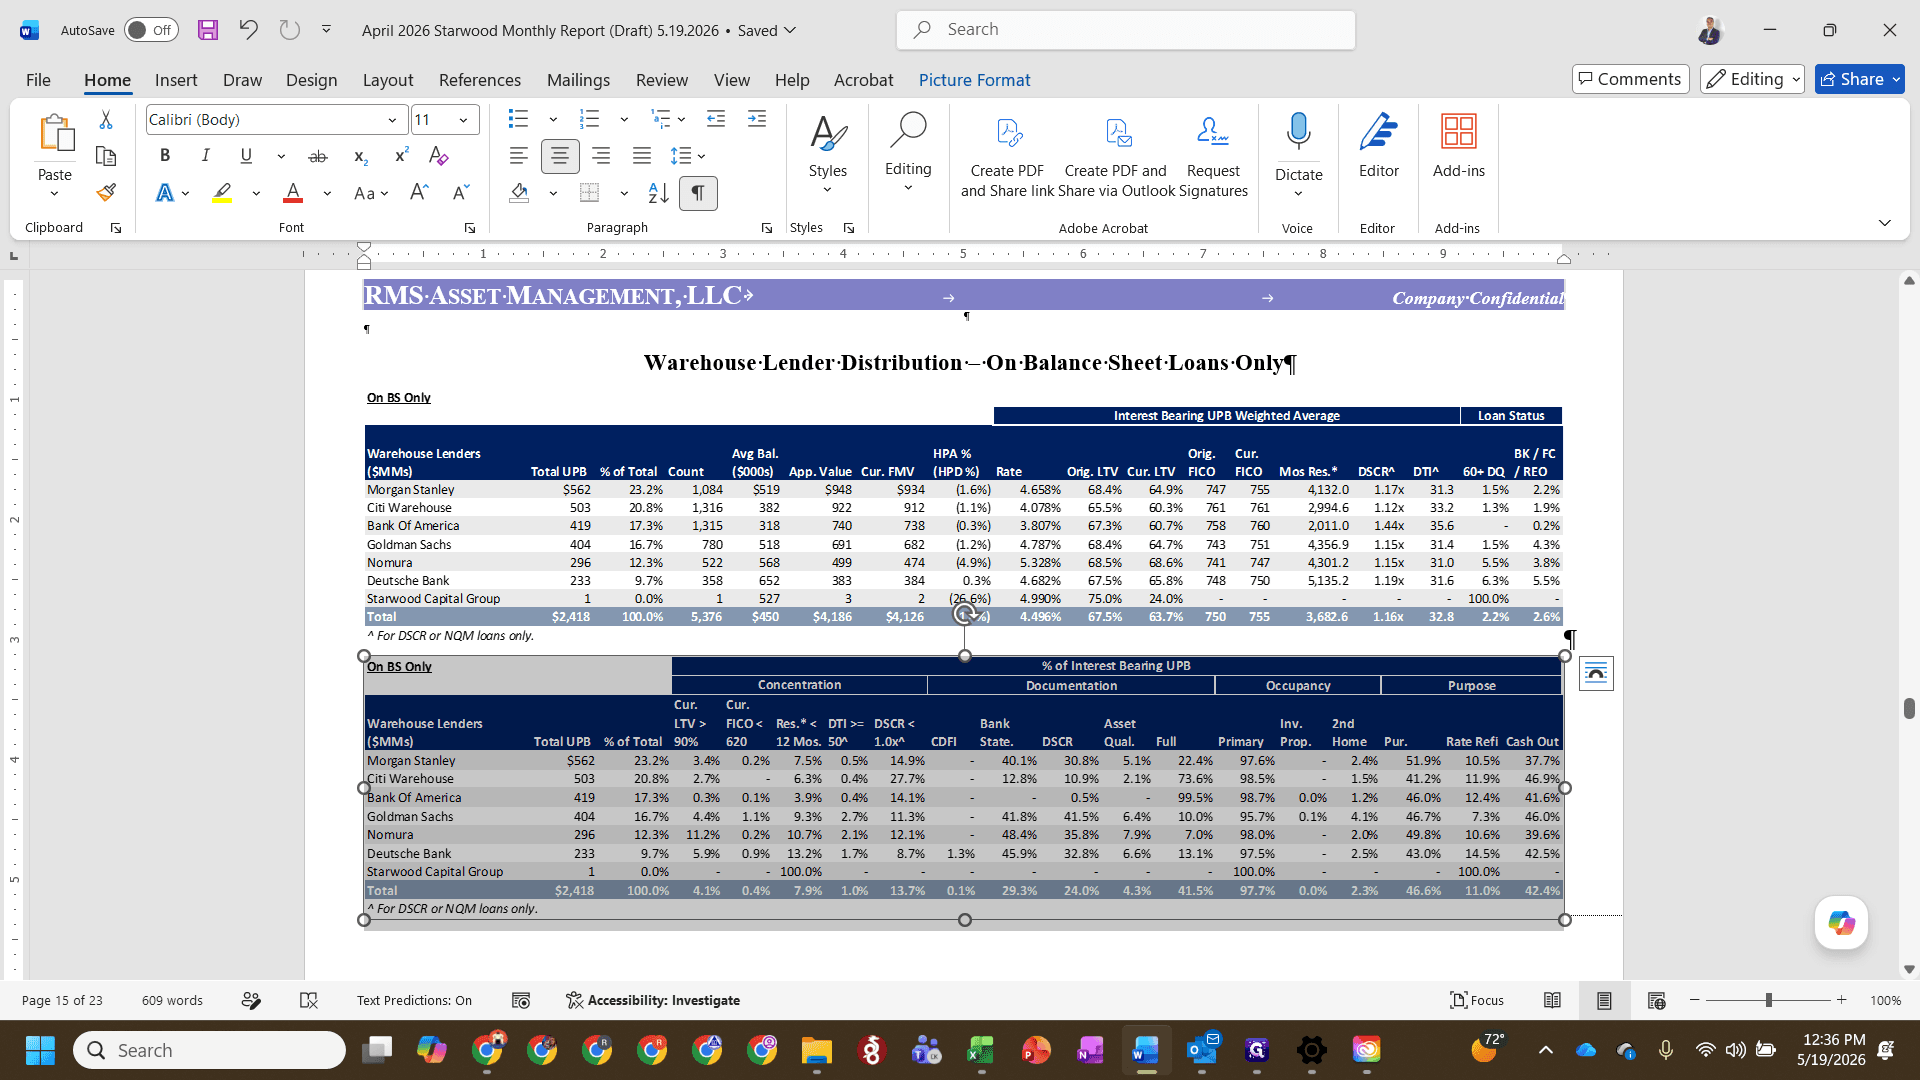Switch to the Picture Format tab
The height and width of the screenshot is (1080, 1920).
click(974, 80)
